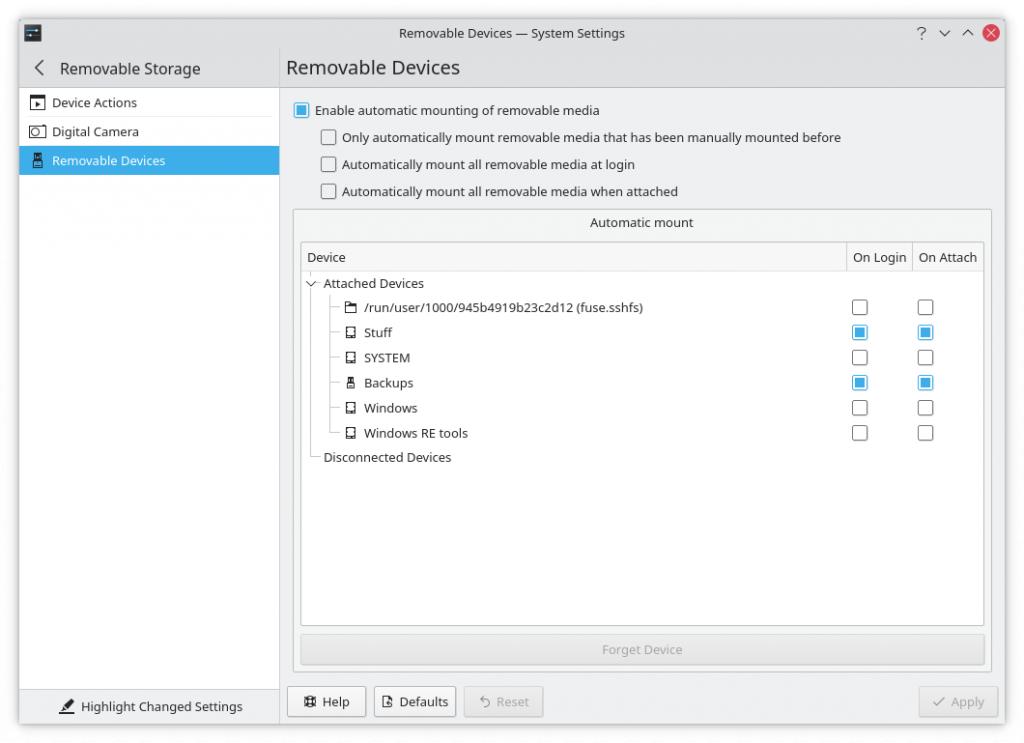Image resolution: width=1024 pixels, height=743 pixels.
Task: Select Windows RE tools device row
Action: point(415,434)
